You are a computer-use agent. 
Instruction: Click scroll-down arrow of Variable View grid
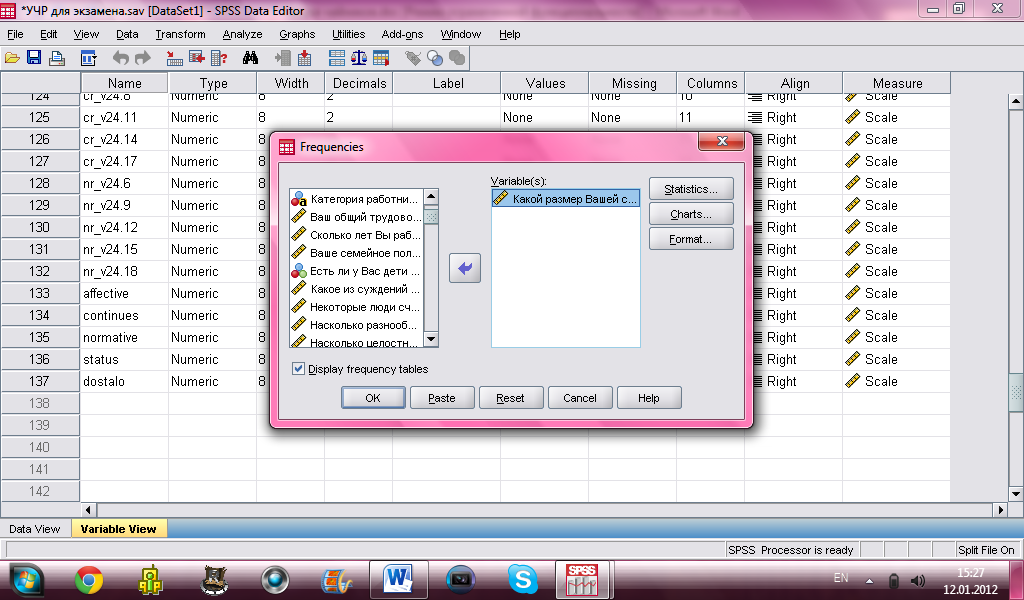point(1016,494)
